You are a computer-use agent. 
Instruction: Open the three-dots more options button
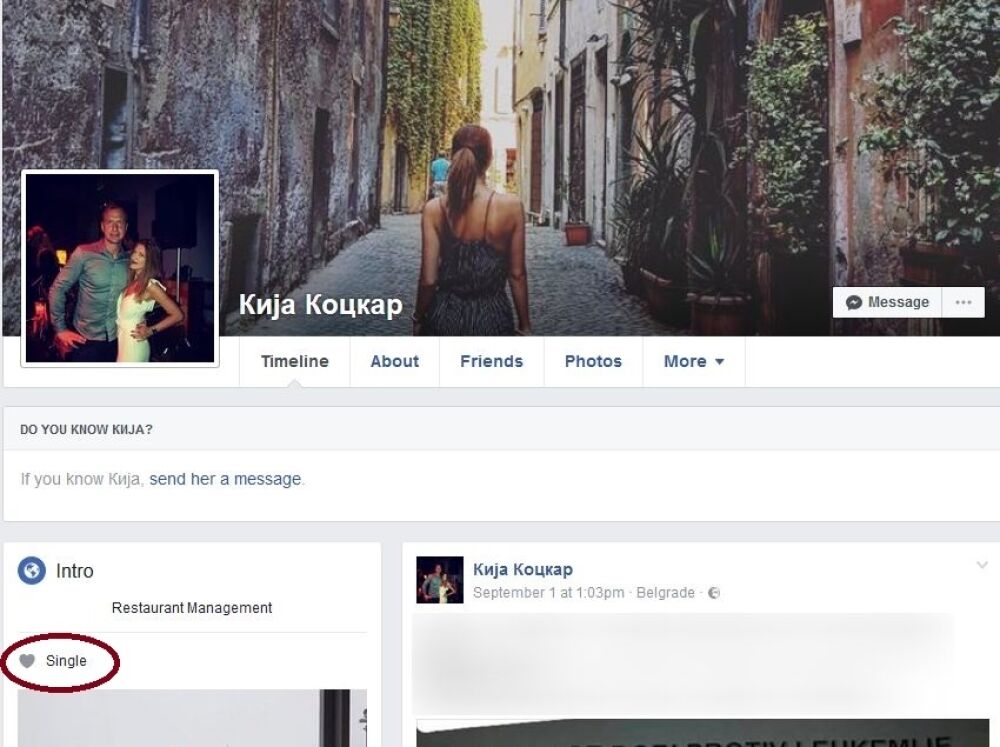[963, 302]
